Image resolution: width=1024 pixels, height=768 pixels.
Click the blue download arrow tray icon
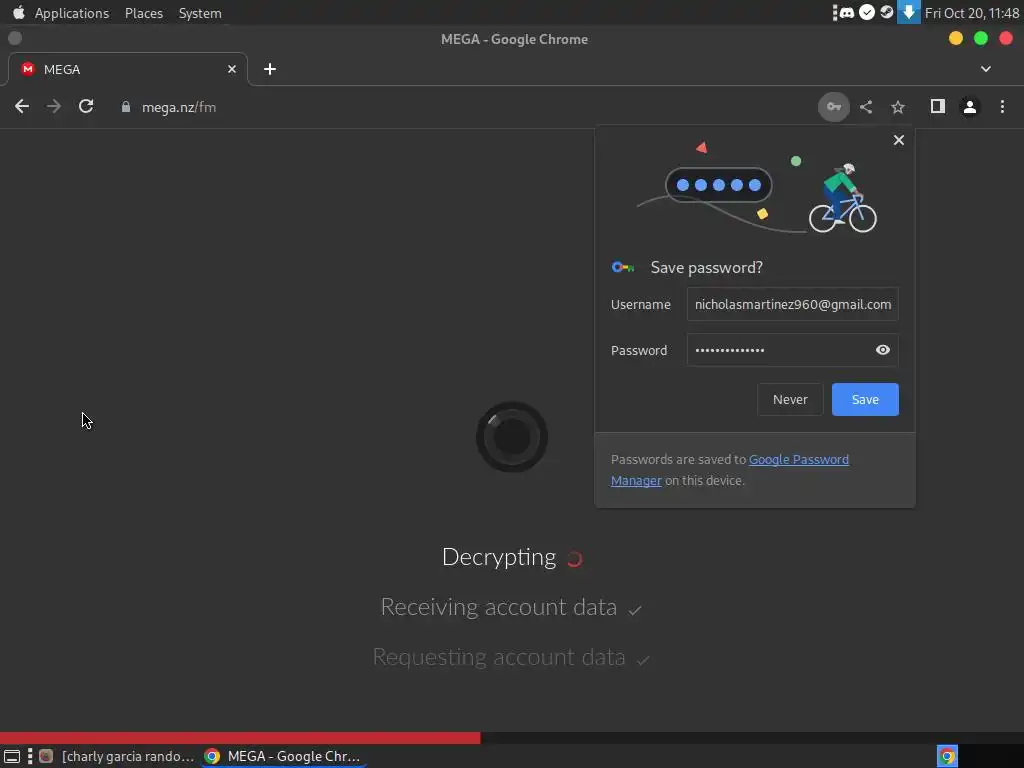point(908,12)
